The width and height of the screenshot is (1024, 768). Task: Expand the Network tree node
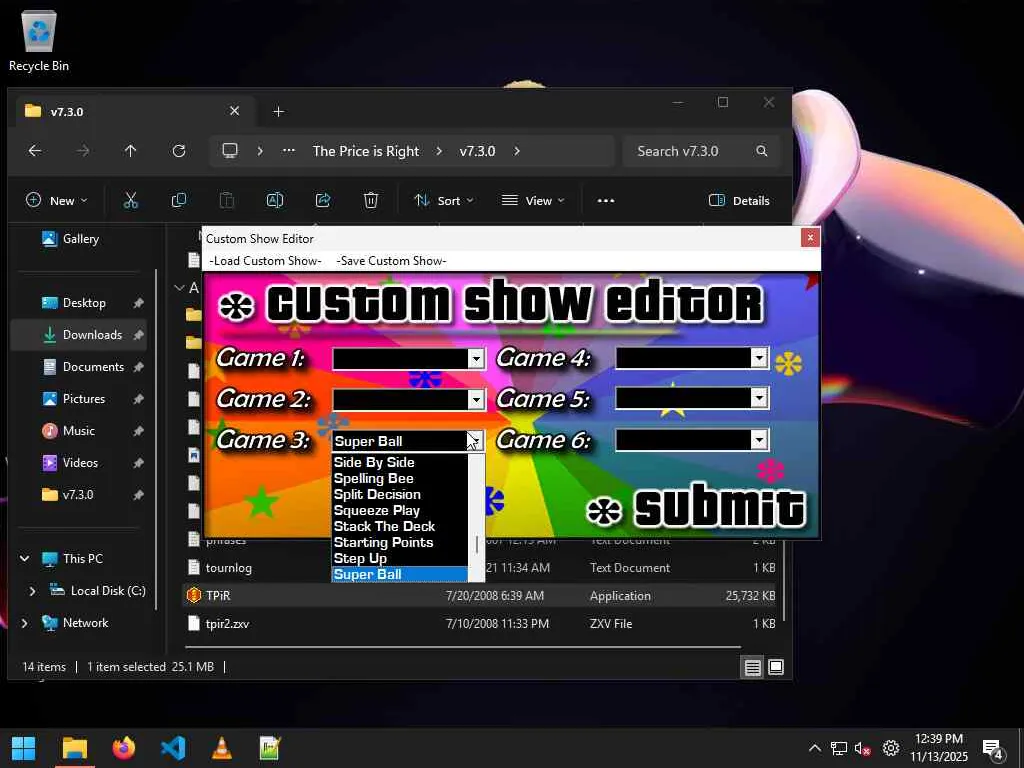point(25,622)
